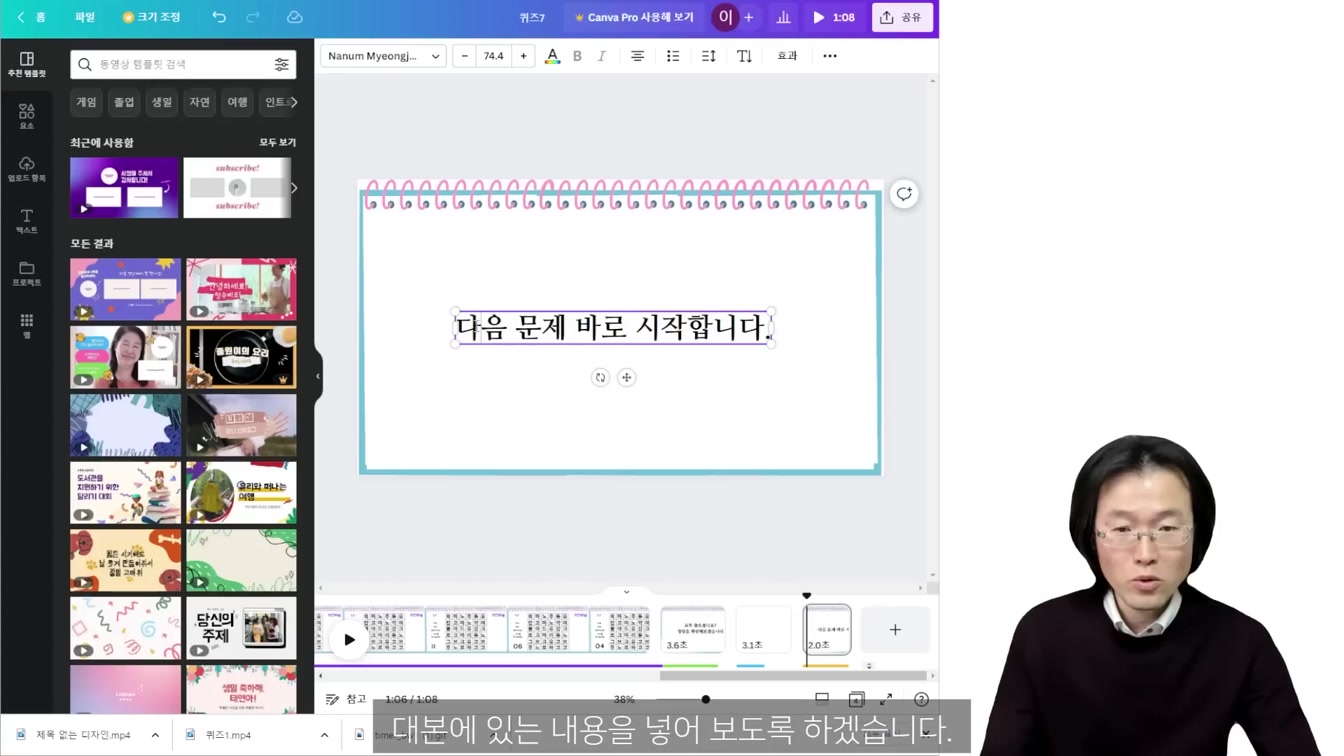This screenshot has height=756, width=1344.
Task: Click 모두 보기 to see all recent
Action: coord(278,143)
